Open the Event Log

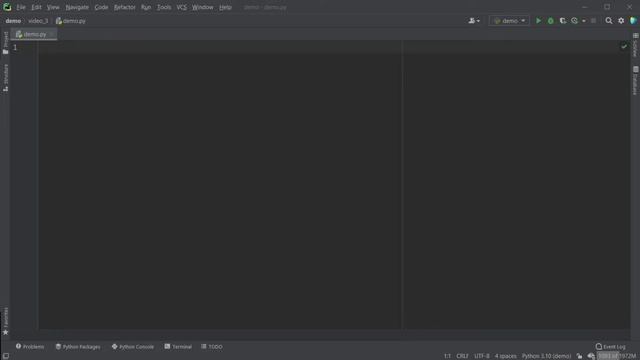point(611,347)
